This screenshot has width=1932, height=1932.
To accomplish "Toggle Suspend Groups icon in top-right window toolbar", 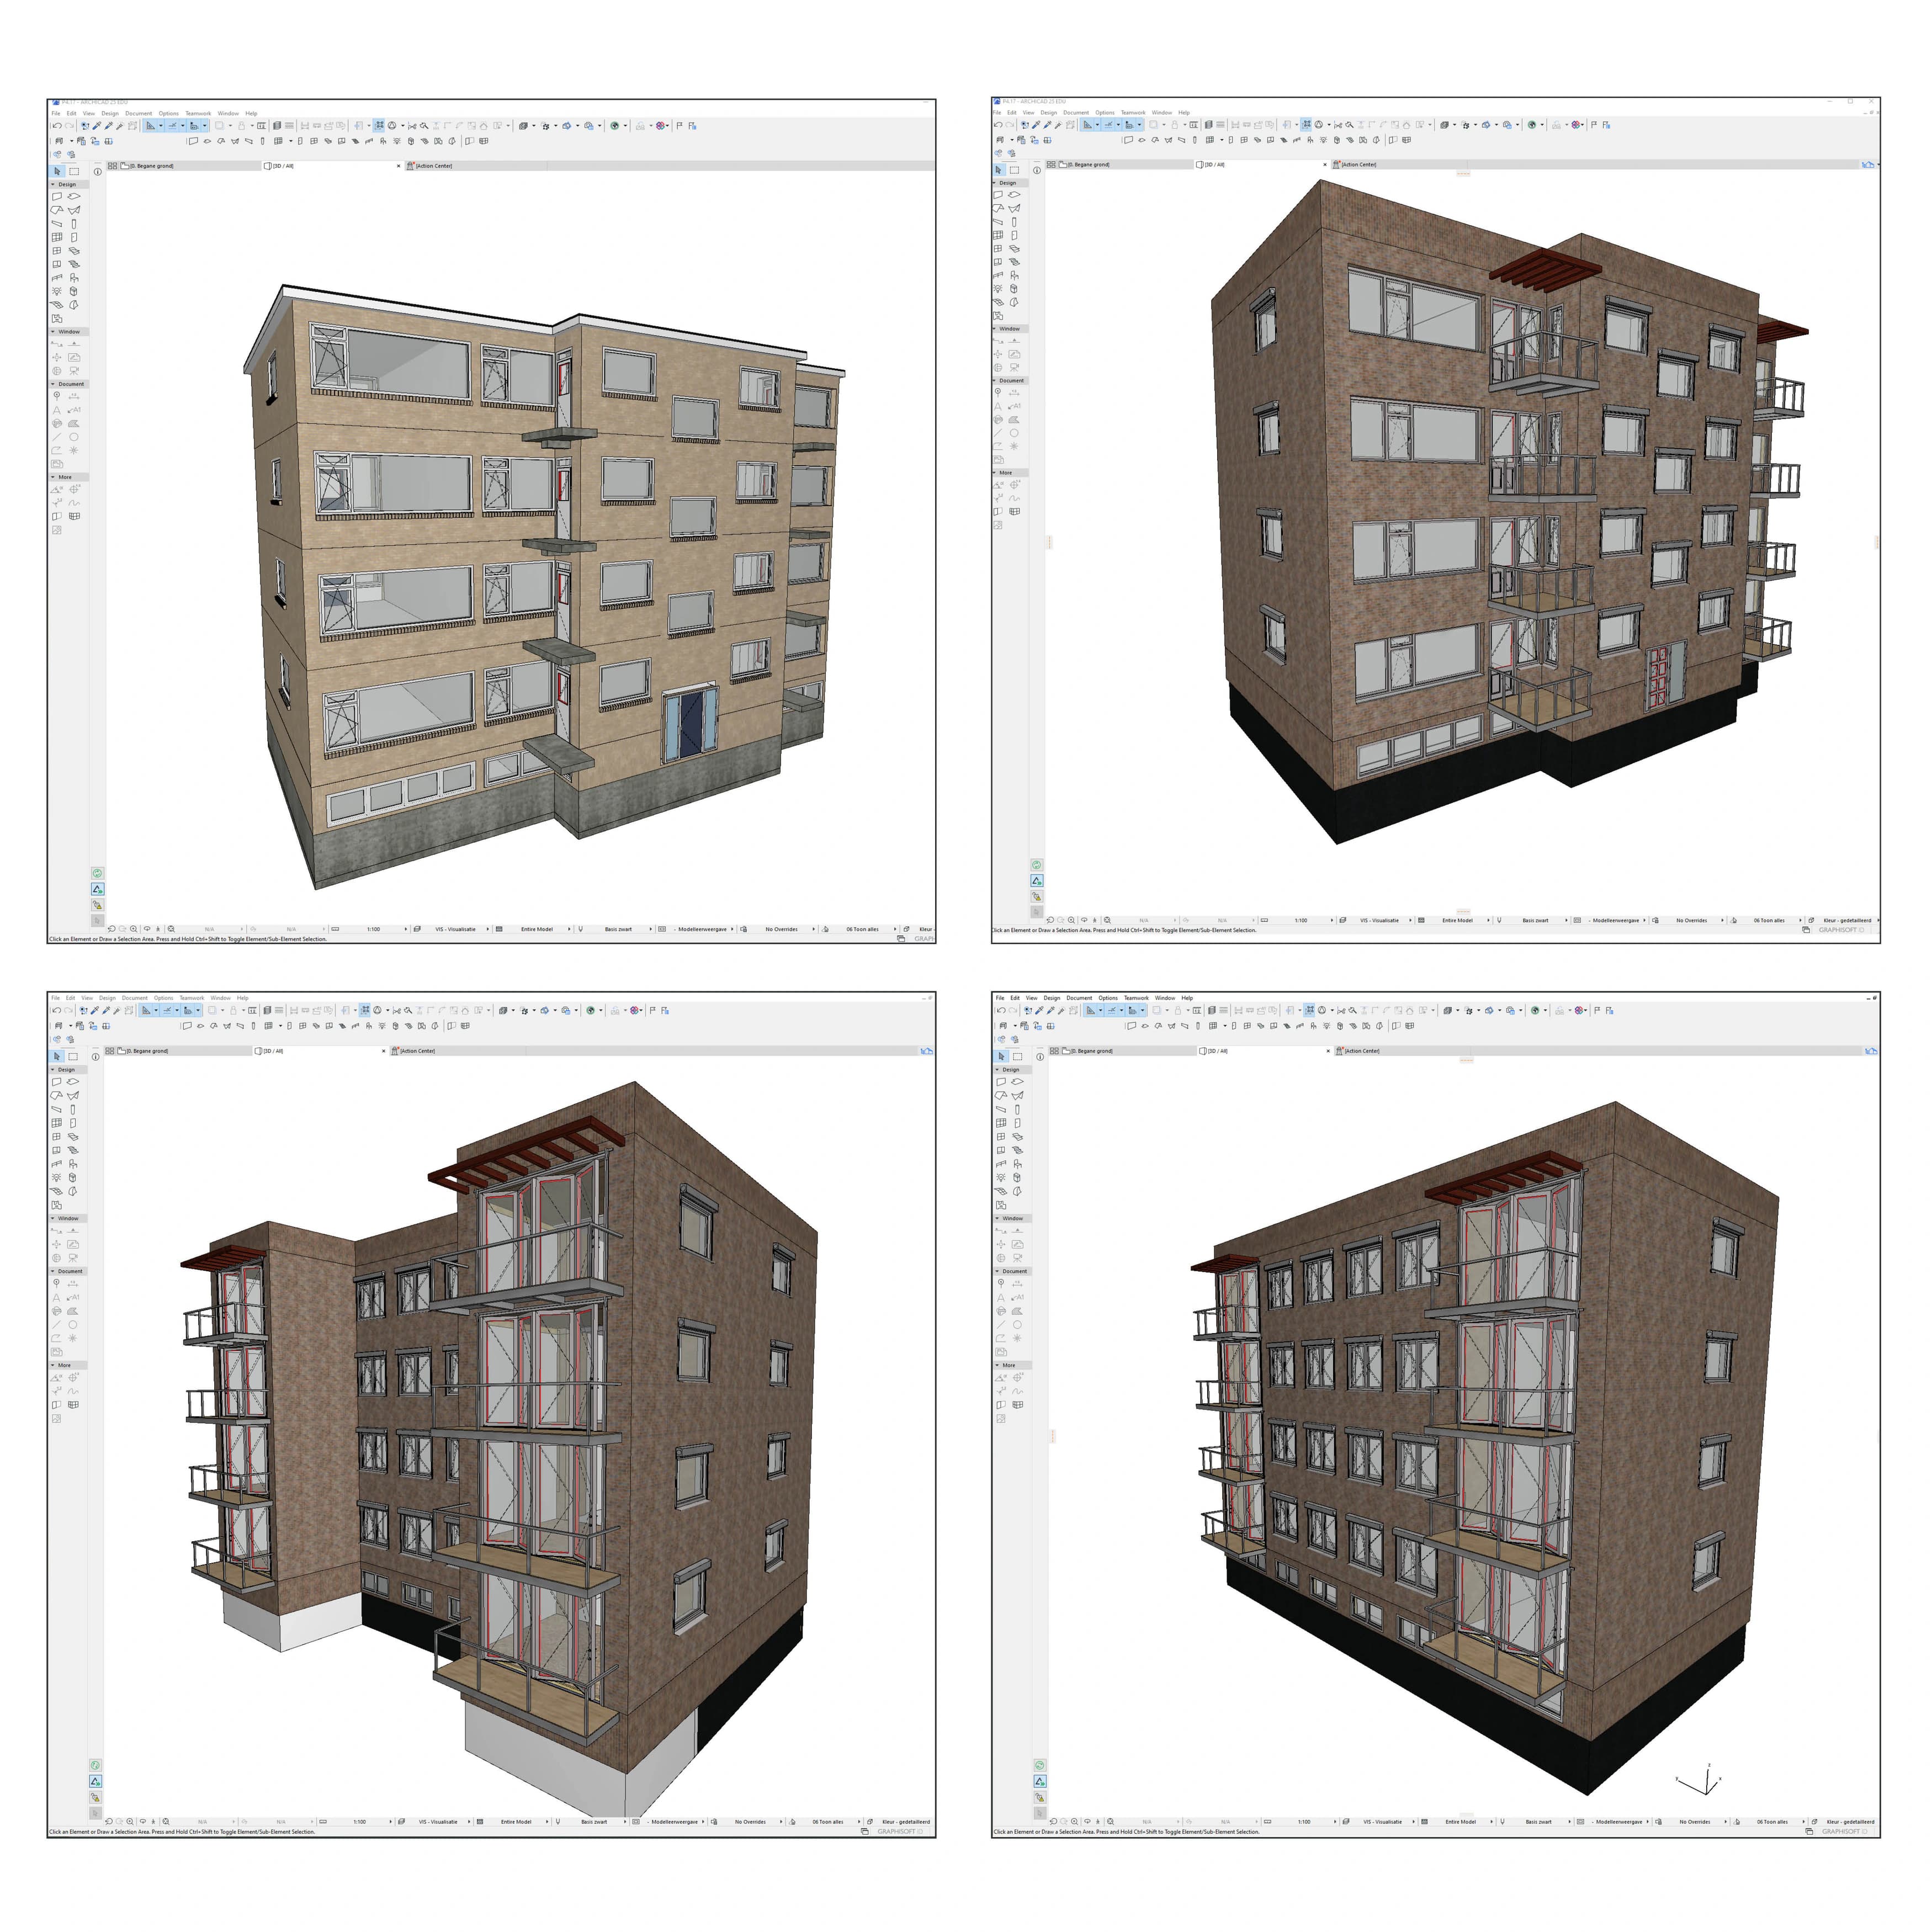I will tap(1307, 125).
